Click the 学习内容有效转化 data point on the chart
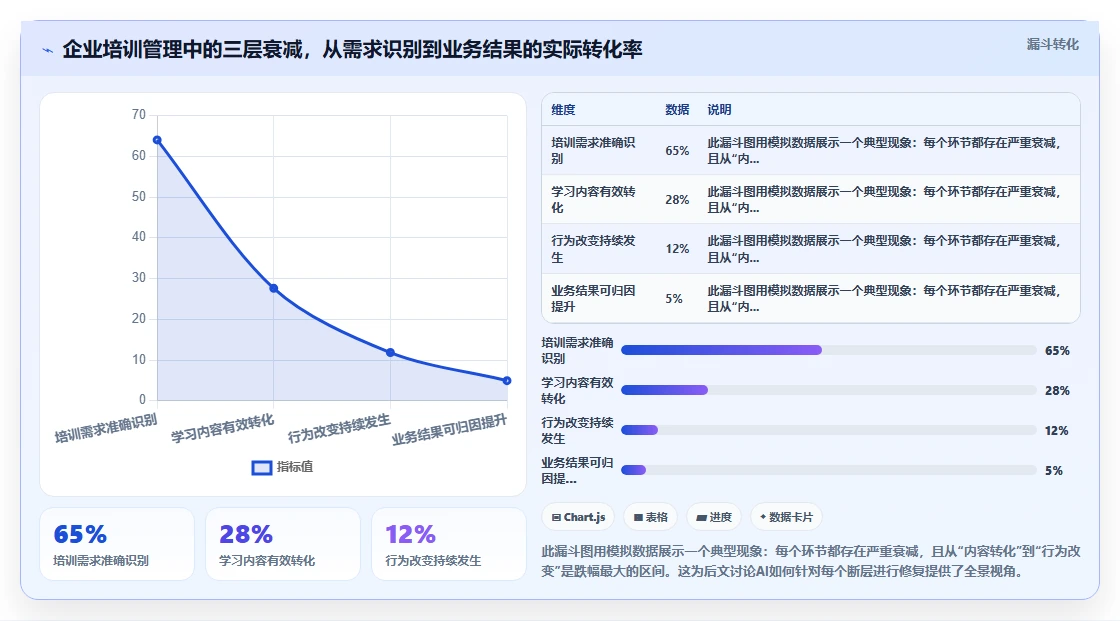This screenshot has height=621, width=1120. pos(274,288)
